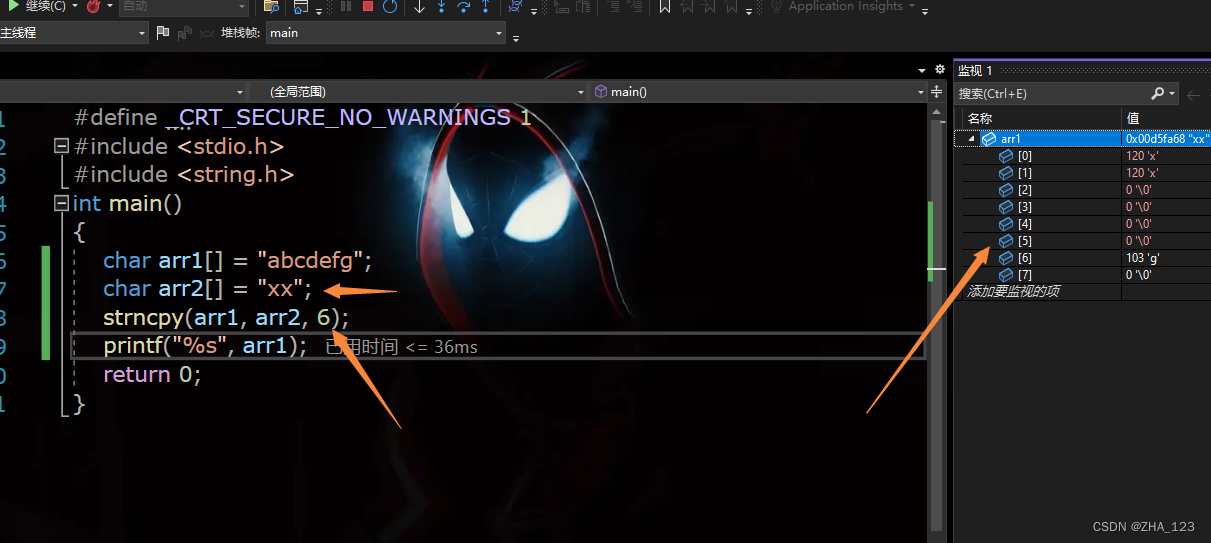Viewport: 1211px width, 543px height.
Task: Click the cube icon of the [7] row
Action: click(1006, 274)
